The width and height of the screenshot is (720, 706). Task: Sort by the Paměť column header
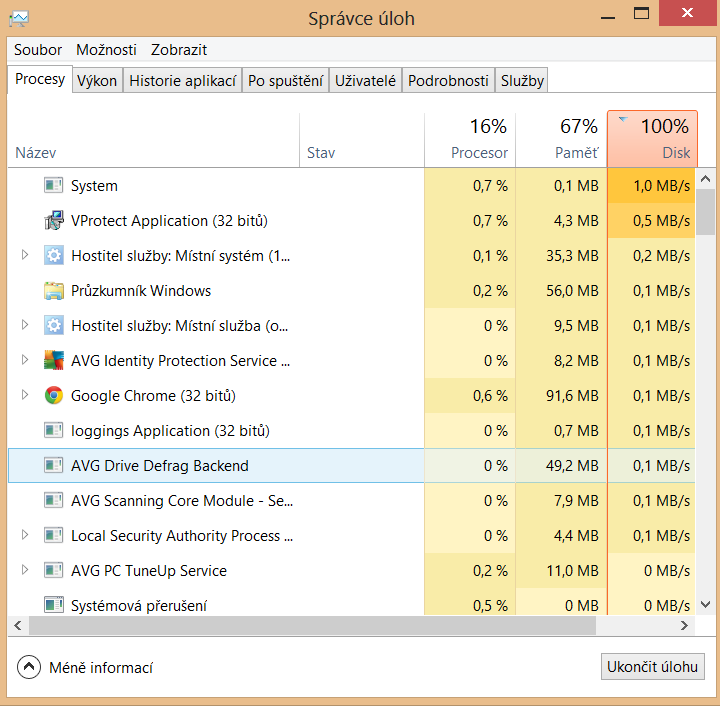561,140
